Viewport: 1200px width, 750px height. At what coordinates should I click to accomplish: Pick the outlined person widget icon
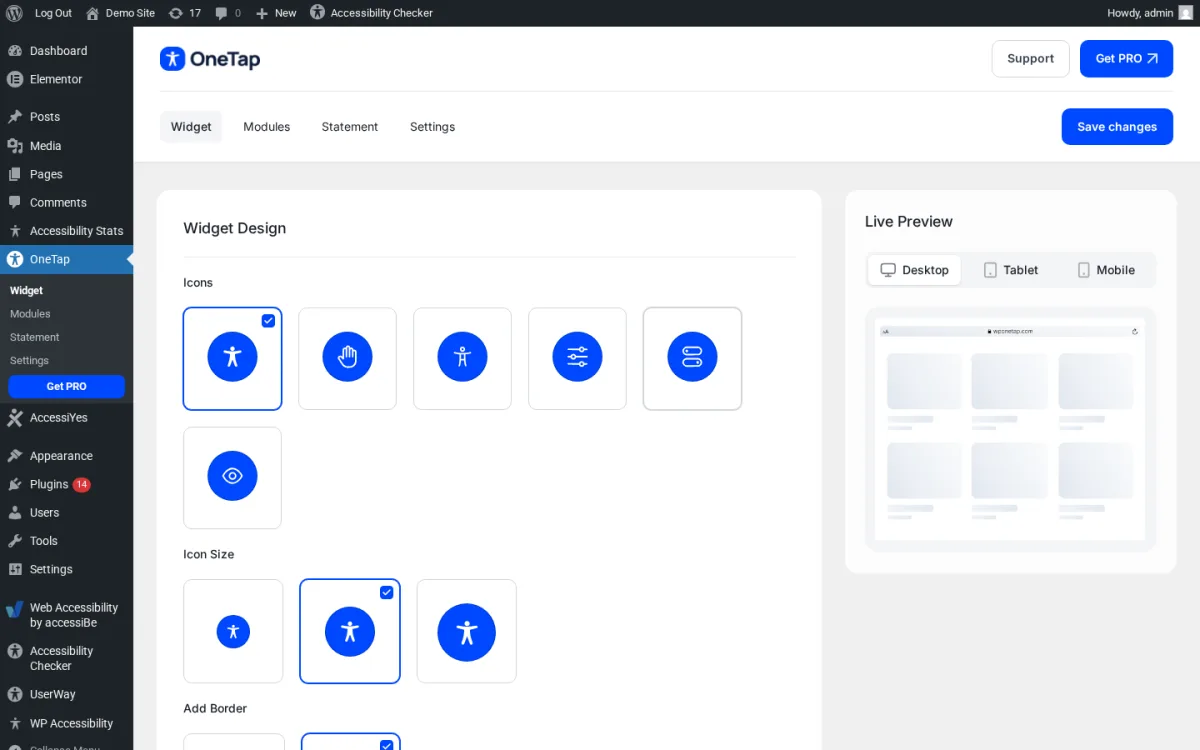tap(462, 358)
